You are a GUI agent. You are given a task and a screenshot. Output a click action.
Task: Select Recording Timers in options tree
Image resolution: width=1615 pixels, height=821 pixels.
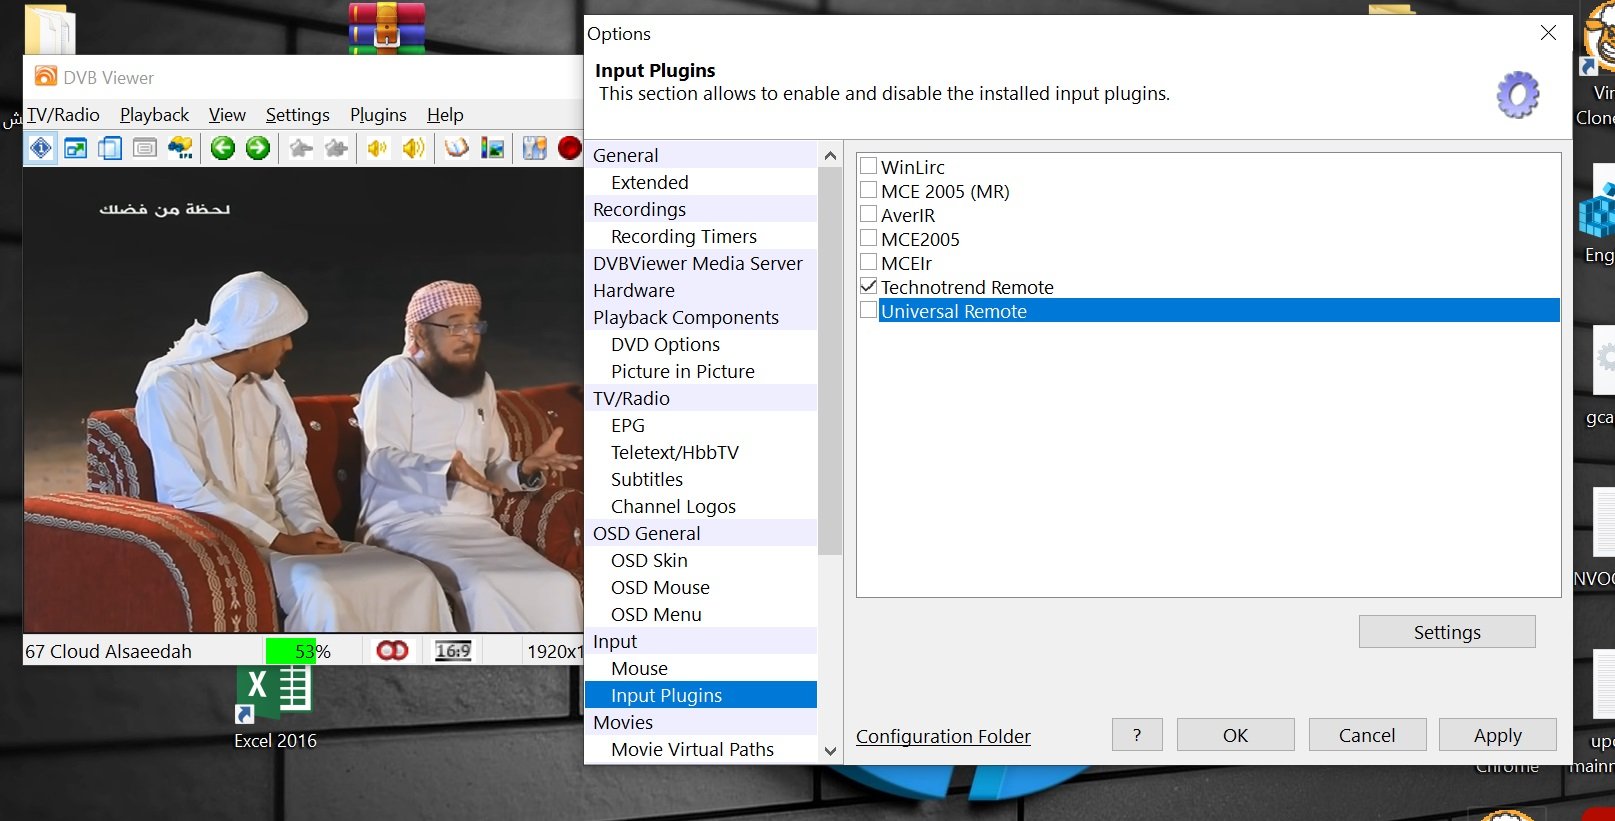point(684,236)
